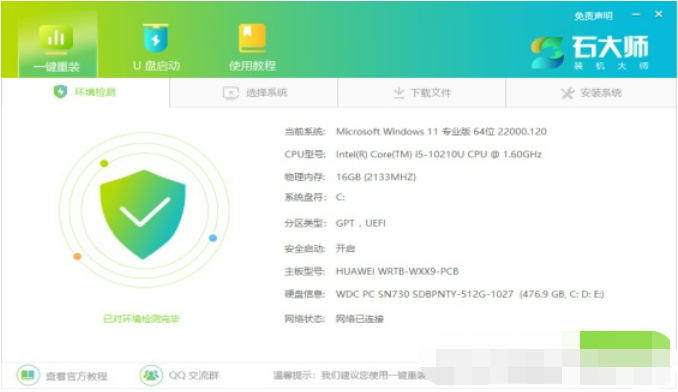Open the QQ交流群 link text
Viewport: 678px width, 392px height.
[x=194, y=375]
